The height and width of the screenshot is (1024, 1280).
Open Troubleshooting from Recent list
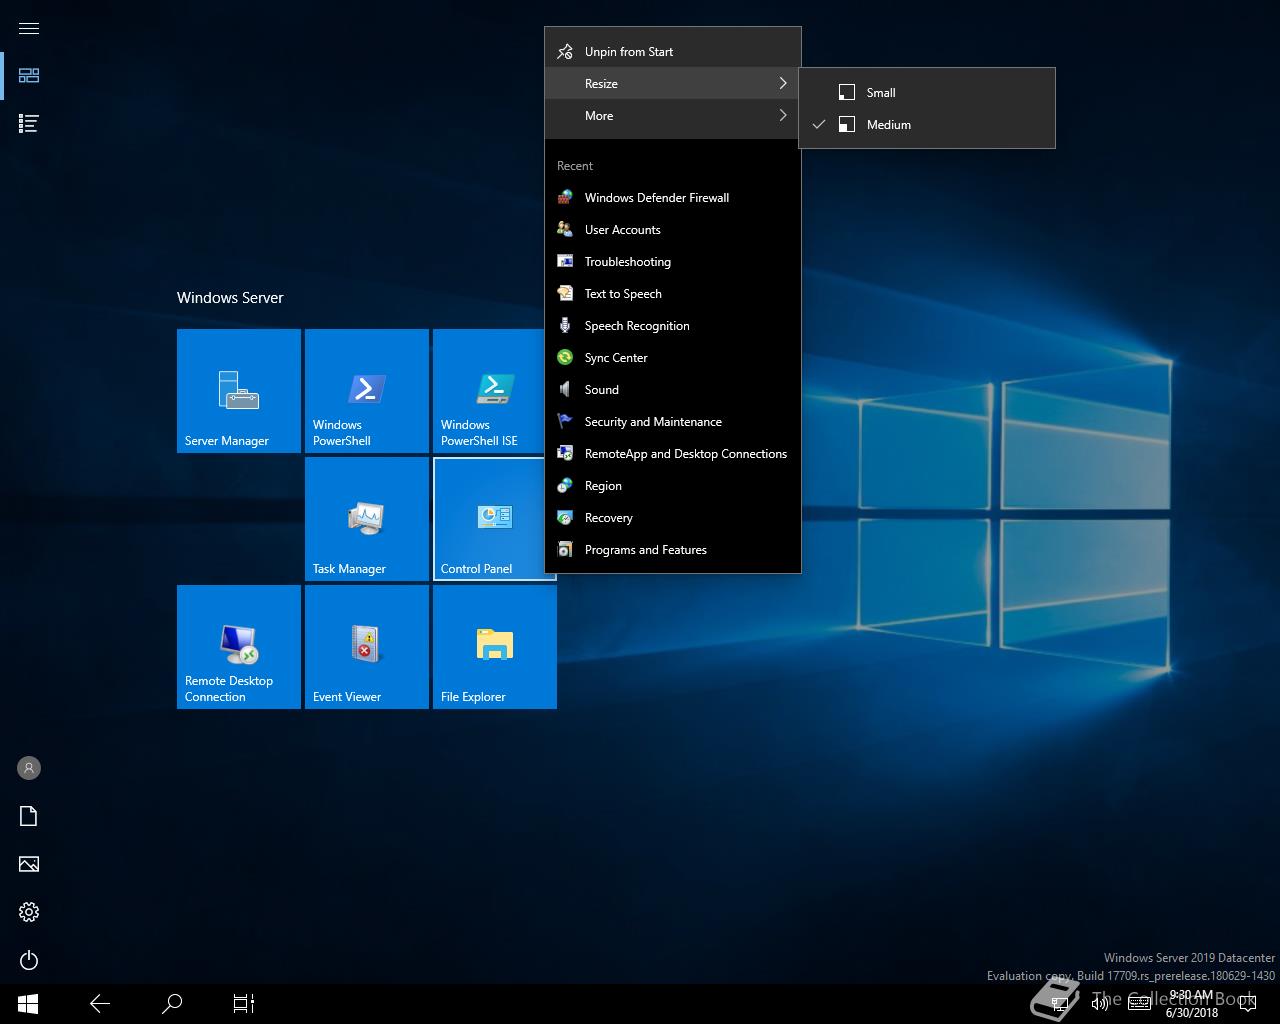(673, 261)
